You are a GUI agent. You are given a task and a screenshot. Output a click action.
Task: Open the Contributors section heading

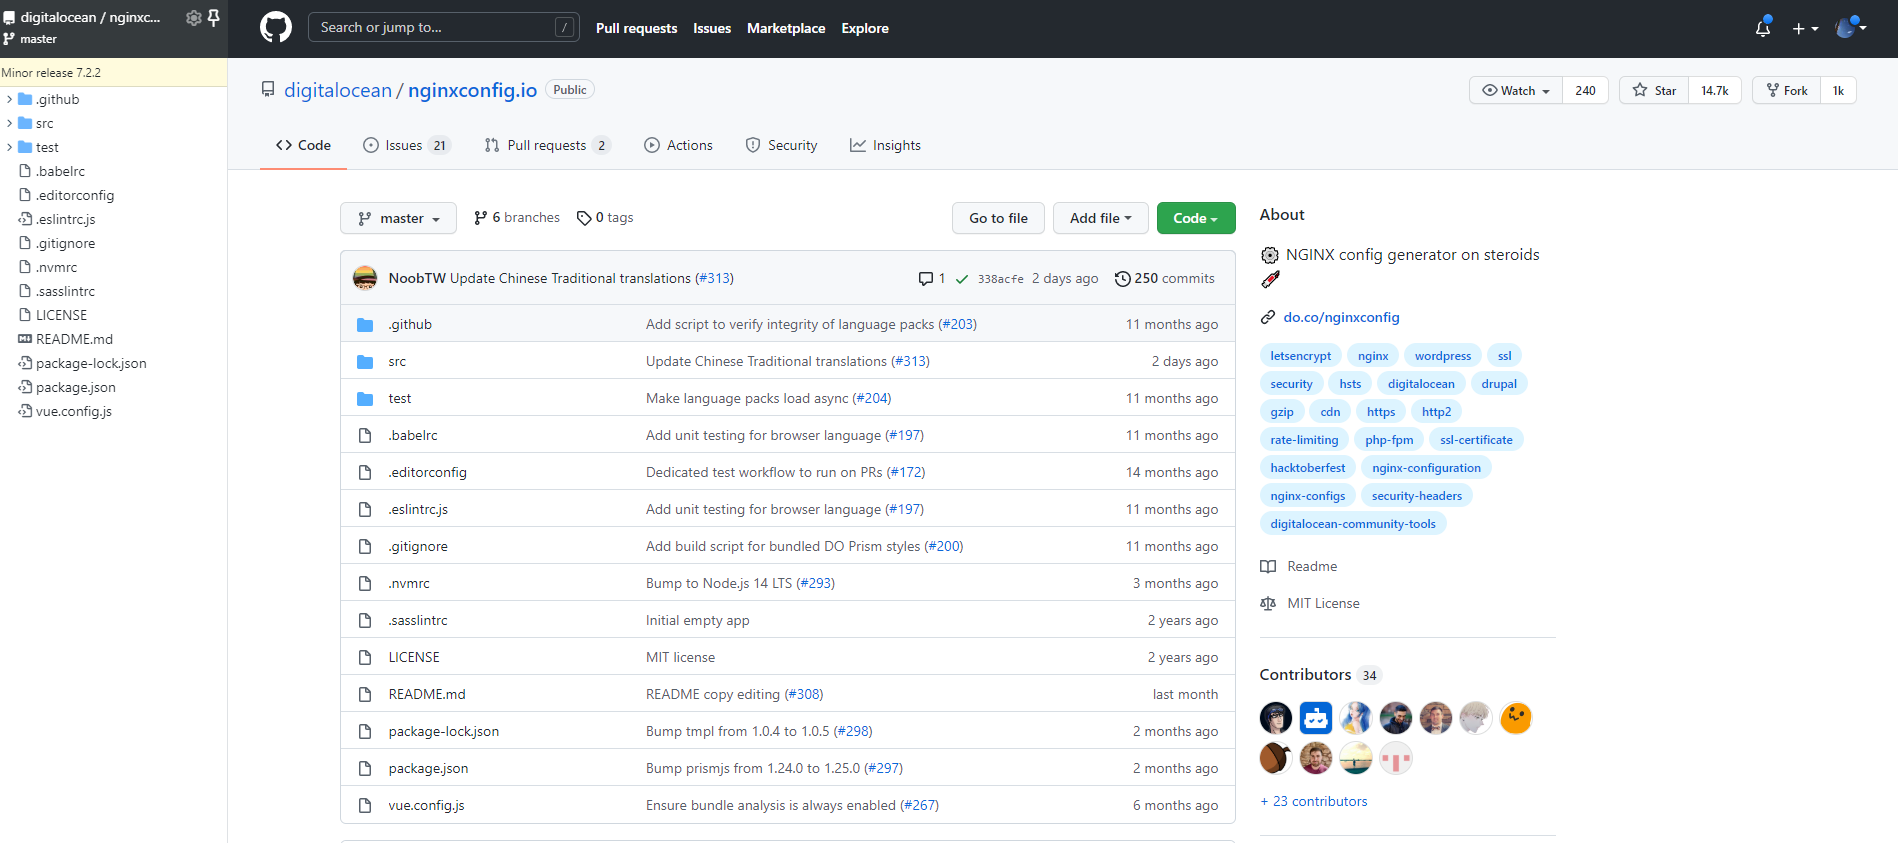point(1305,674)
